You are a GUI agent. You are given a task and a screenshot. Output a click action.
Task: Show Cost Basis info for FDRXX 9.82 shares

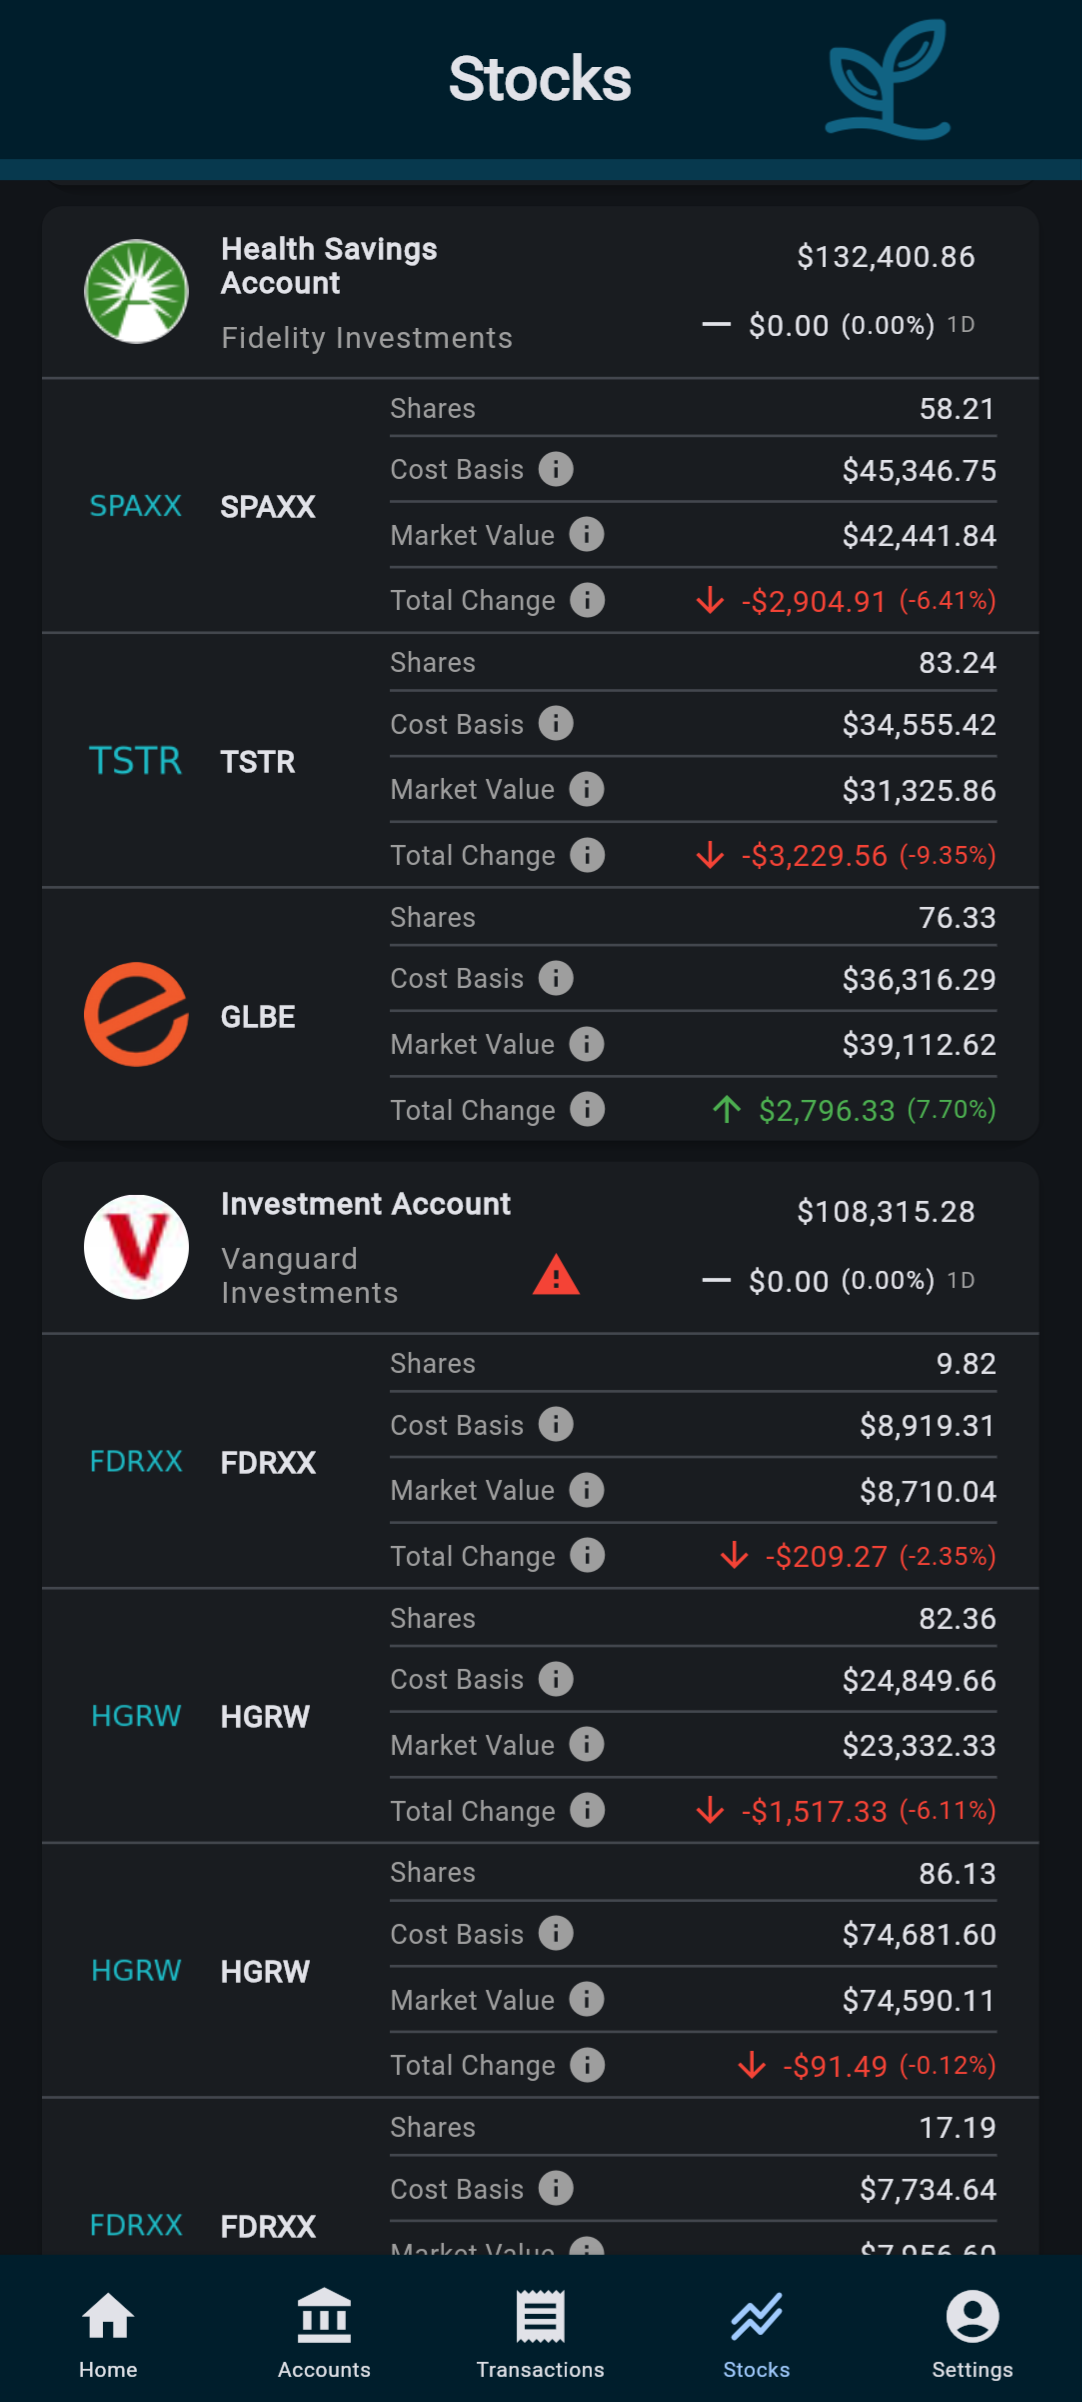pyautogui.click(x=556, y=1424)
